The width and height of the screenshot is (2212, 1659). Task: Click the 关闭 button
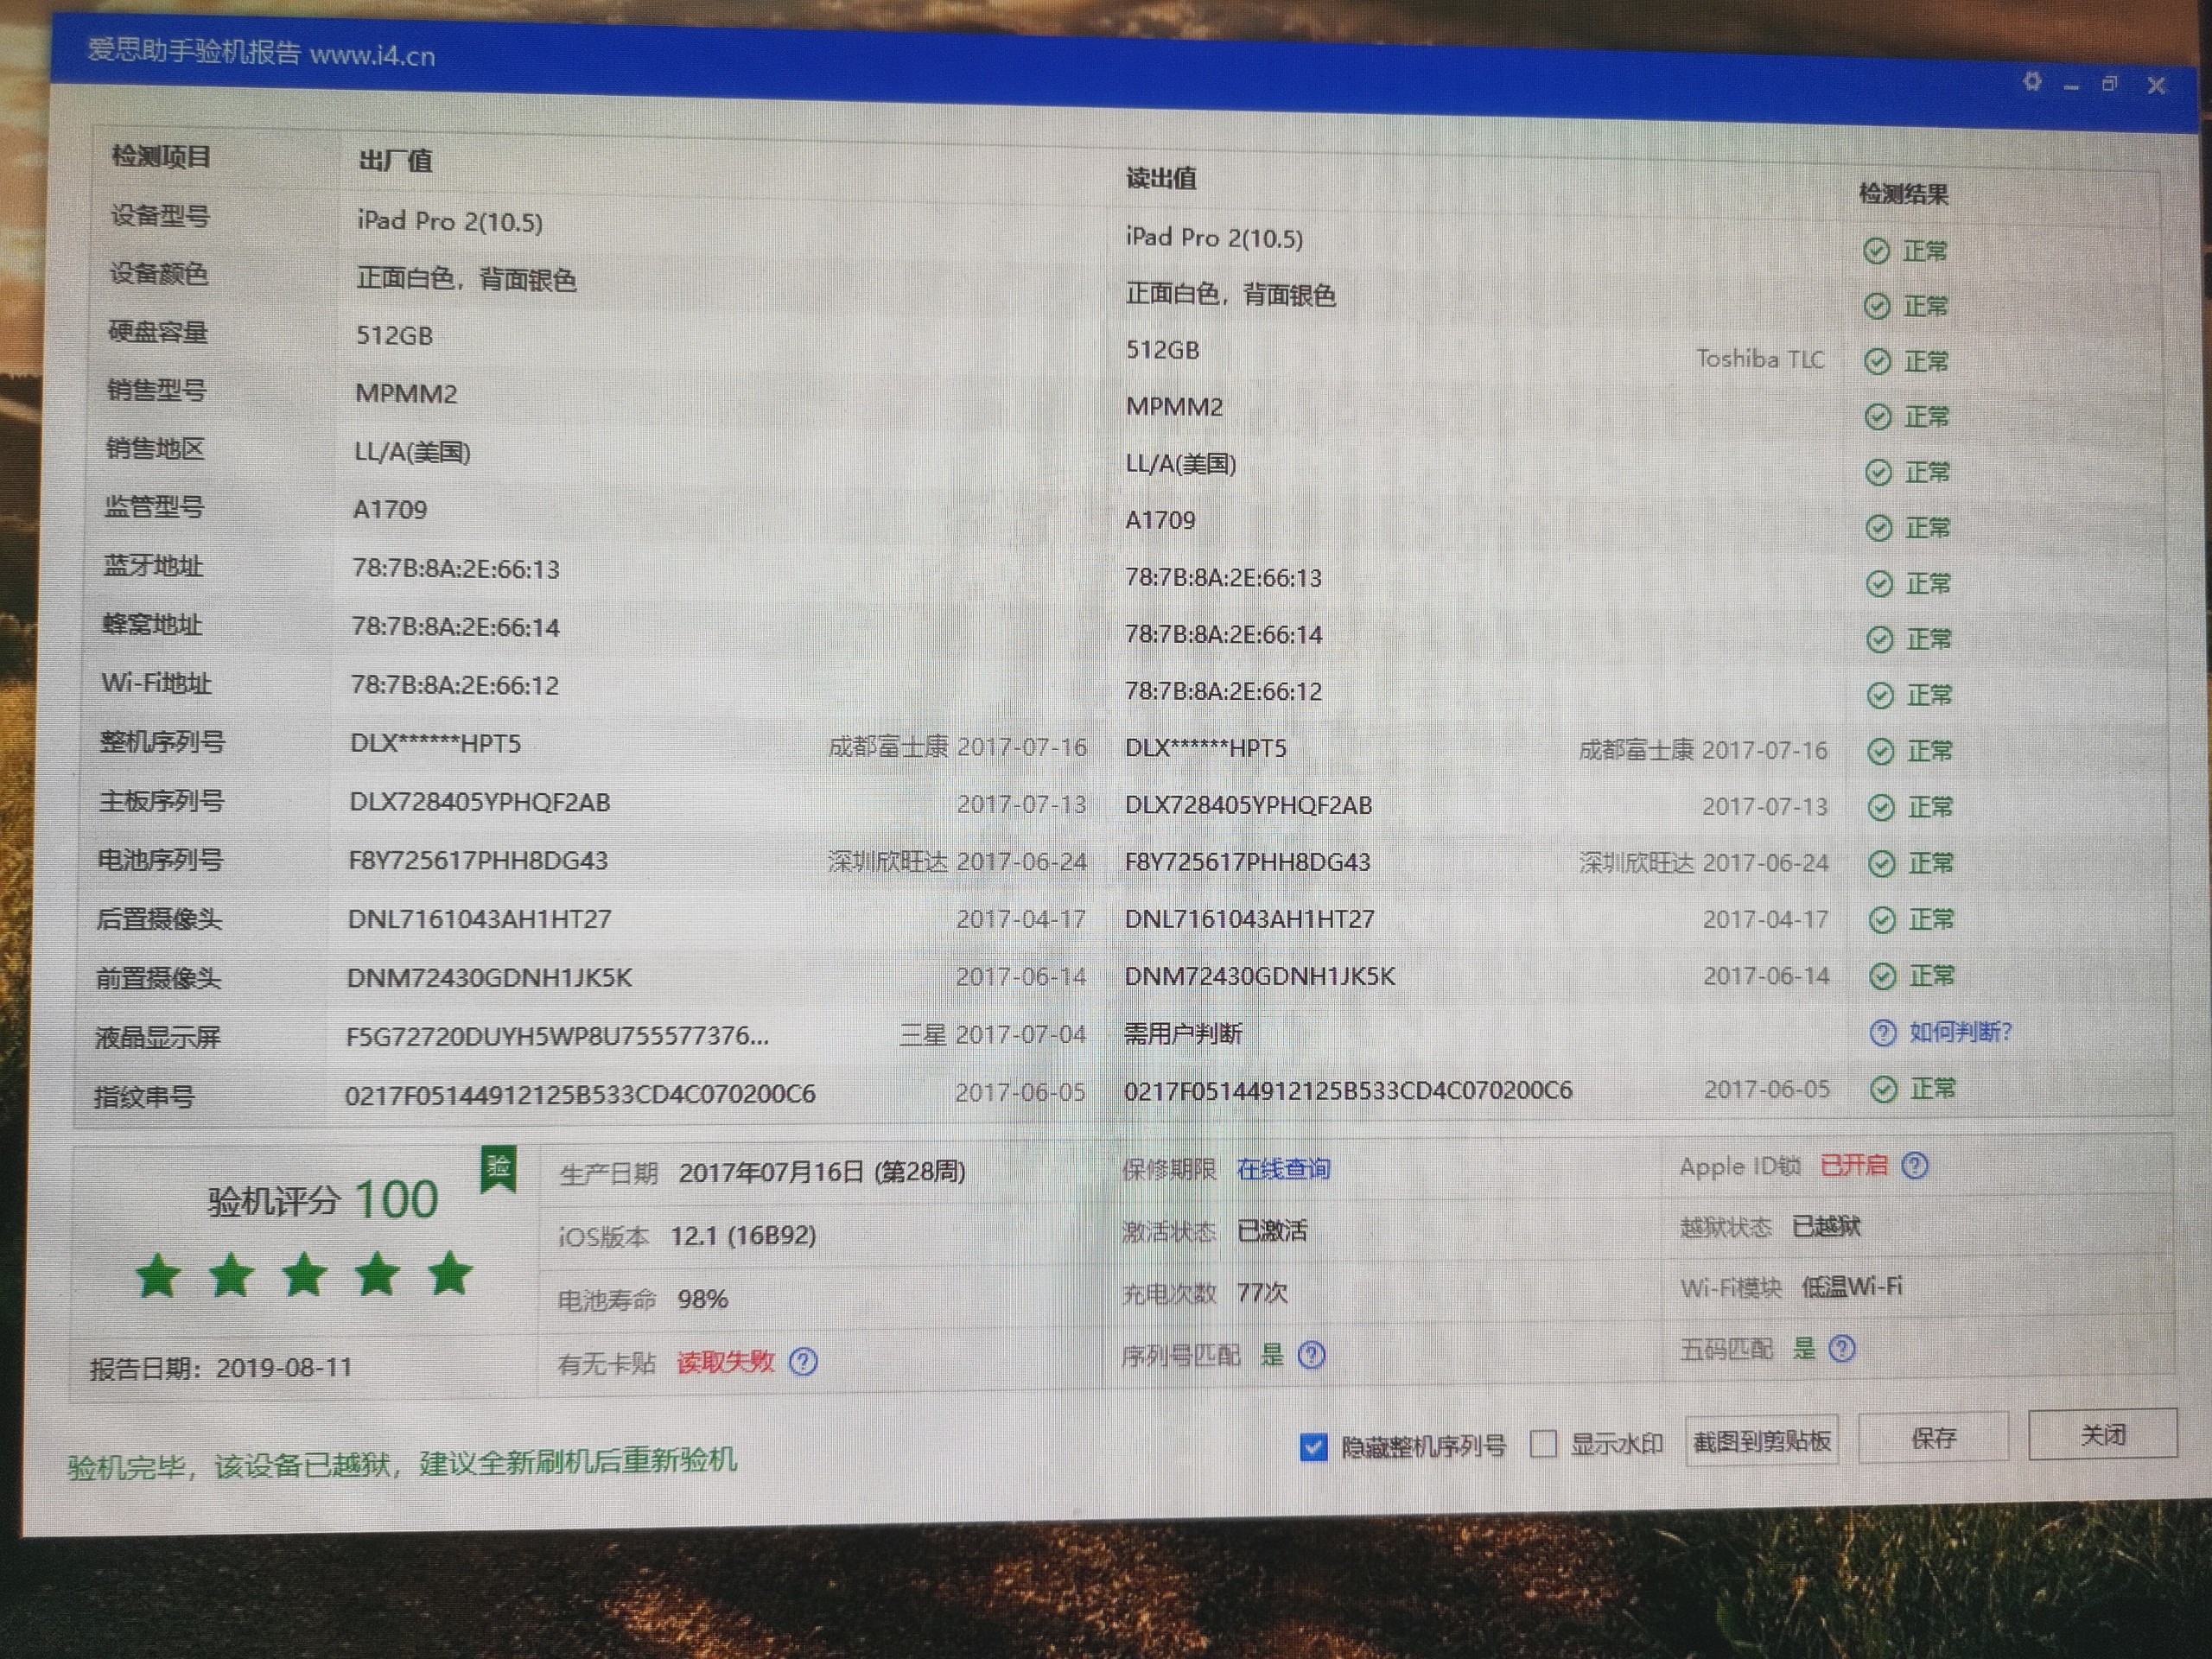(x=2102, y=1435)
